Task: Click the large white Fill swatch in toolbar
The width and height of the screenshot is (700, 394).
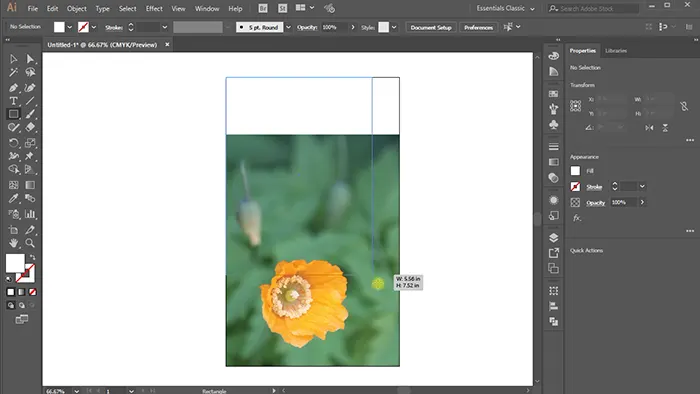Action: (15, 263)
